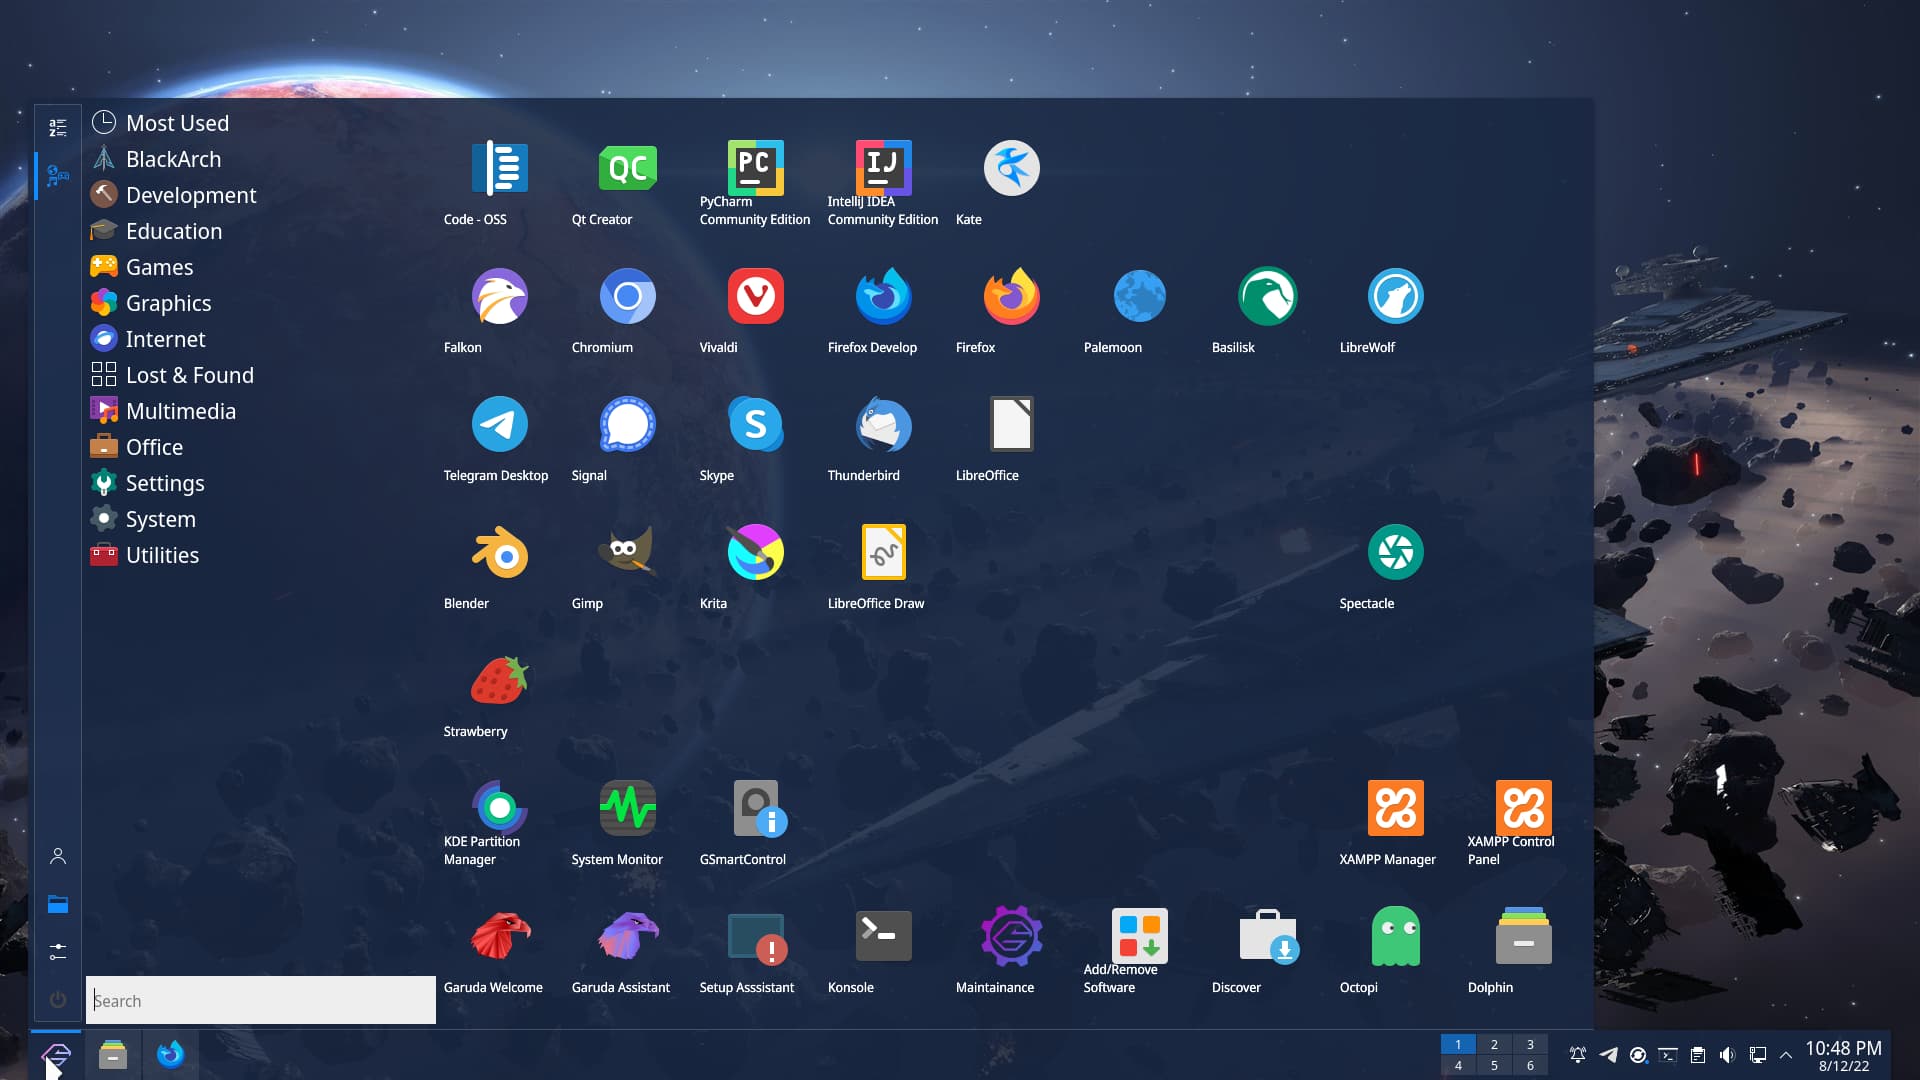
Task: Open Garuda Welcome
Action: click(x=499, y=936)
